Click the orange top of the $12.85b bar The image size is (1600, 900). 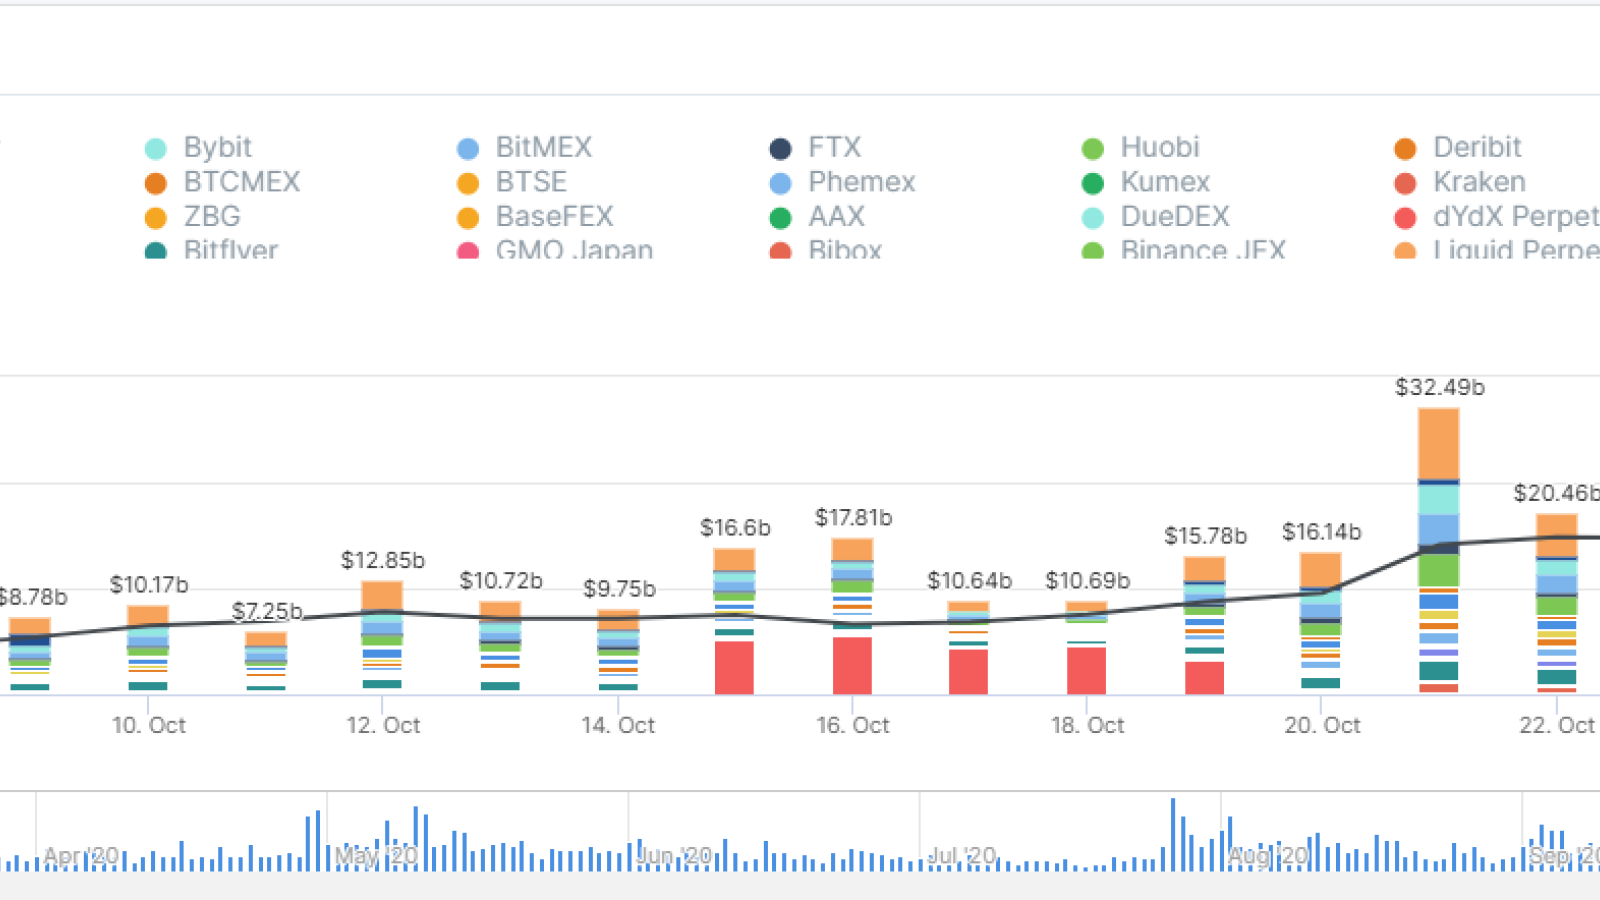382,595
